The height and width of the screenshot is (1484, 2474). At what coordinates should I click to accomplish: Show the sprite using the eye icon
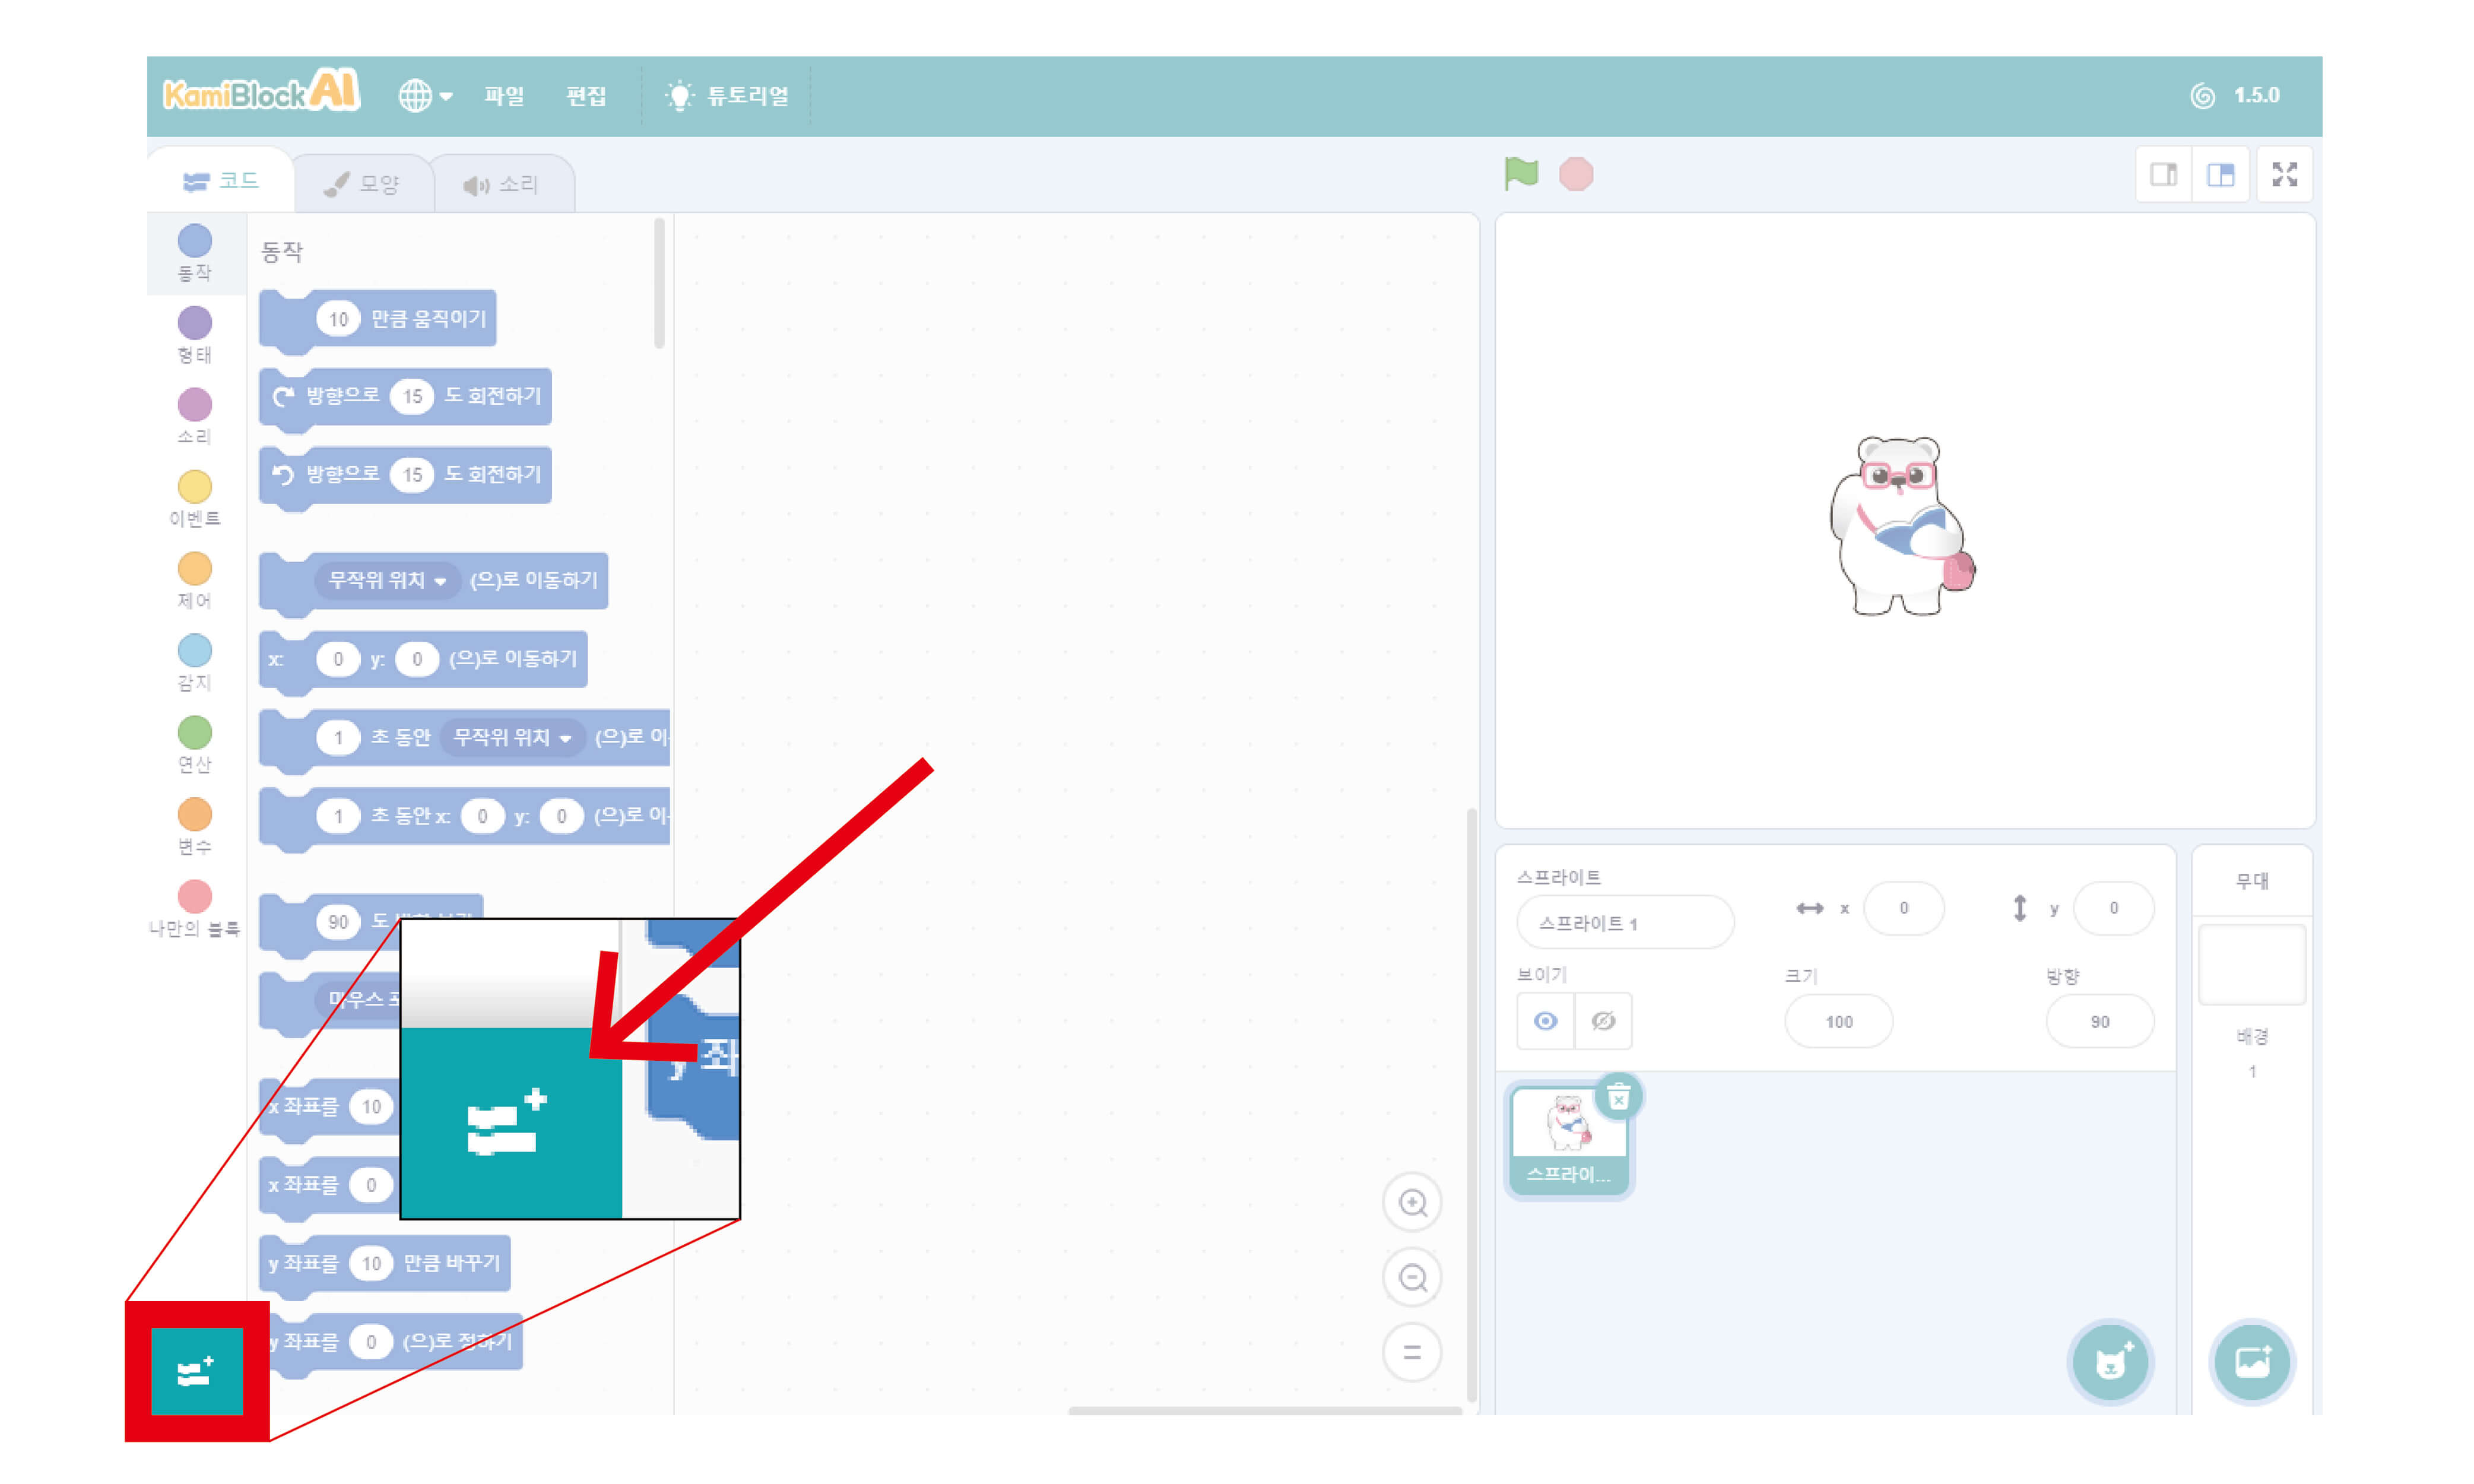click(1545, 1021)
